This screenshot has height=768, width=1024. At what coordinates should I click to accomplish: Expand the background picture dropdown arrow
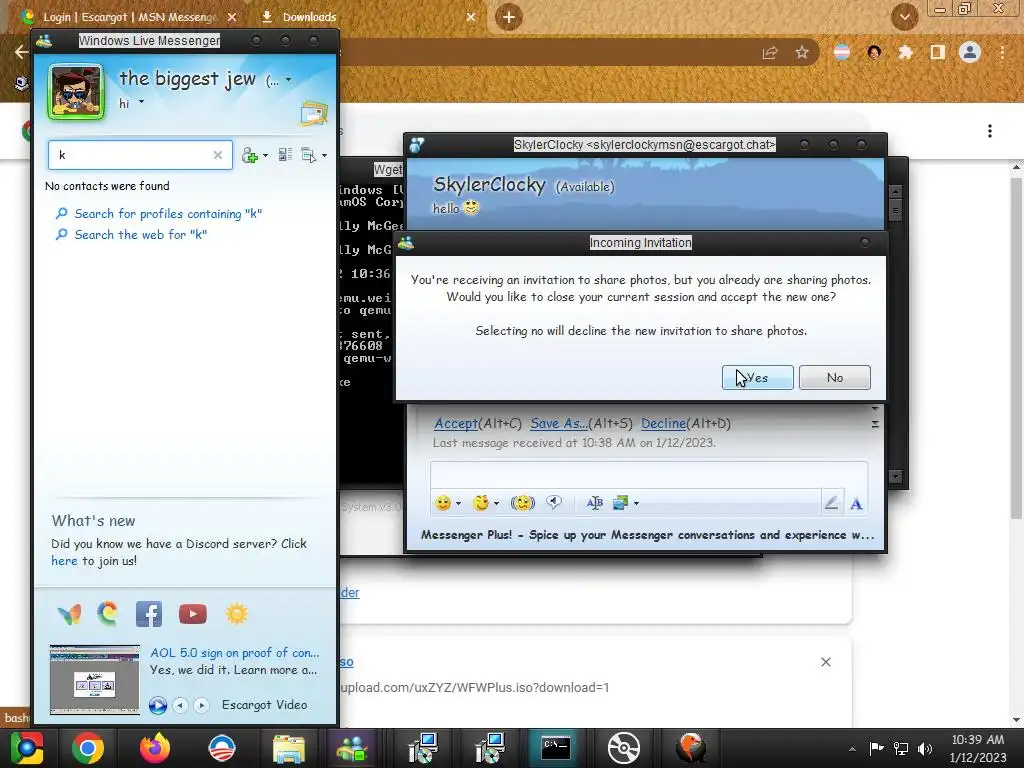click(x=636, y=504)
